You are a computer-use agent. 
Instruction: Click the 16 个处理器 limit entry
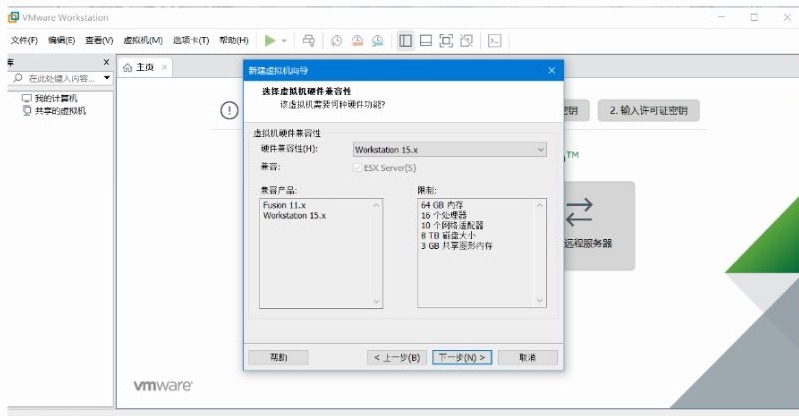[x=443, y=215]
